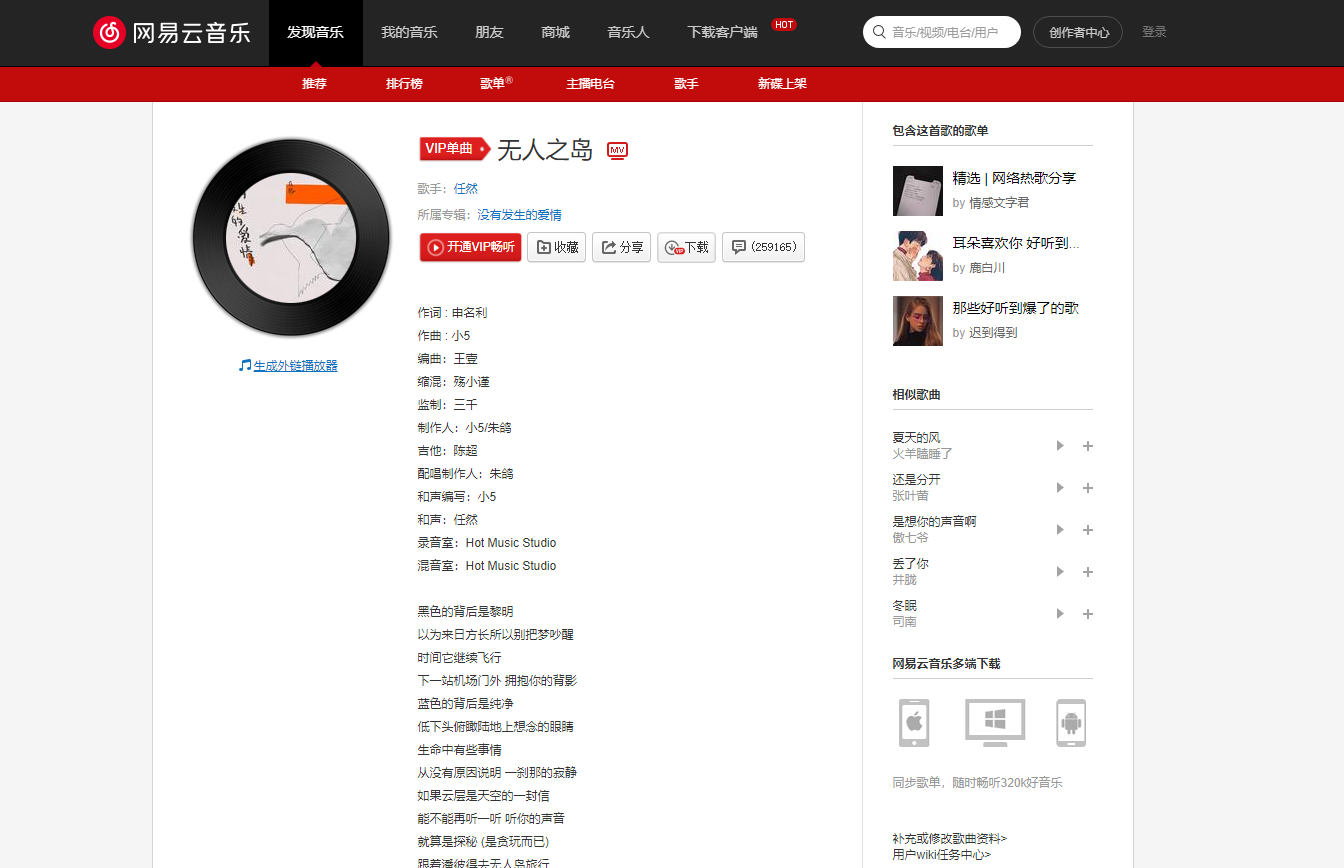Add 冬眠 with plus icon
Viewport: 1344px width, 868px height.
1088,614
